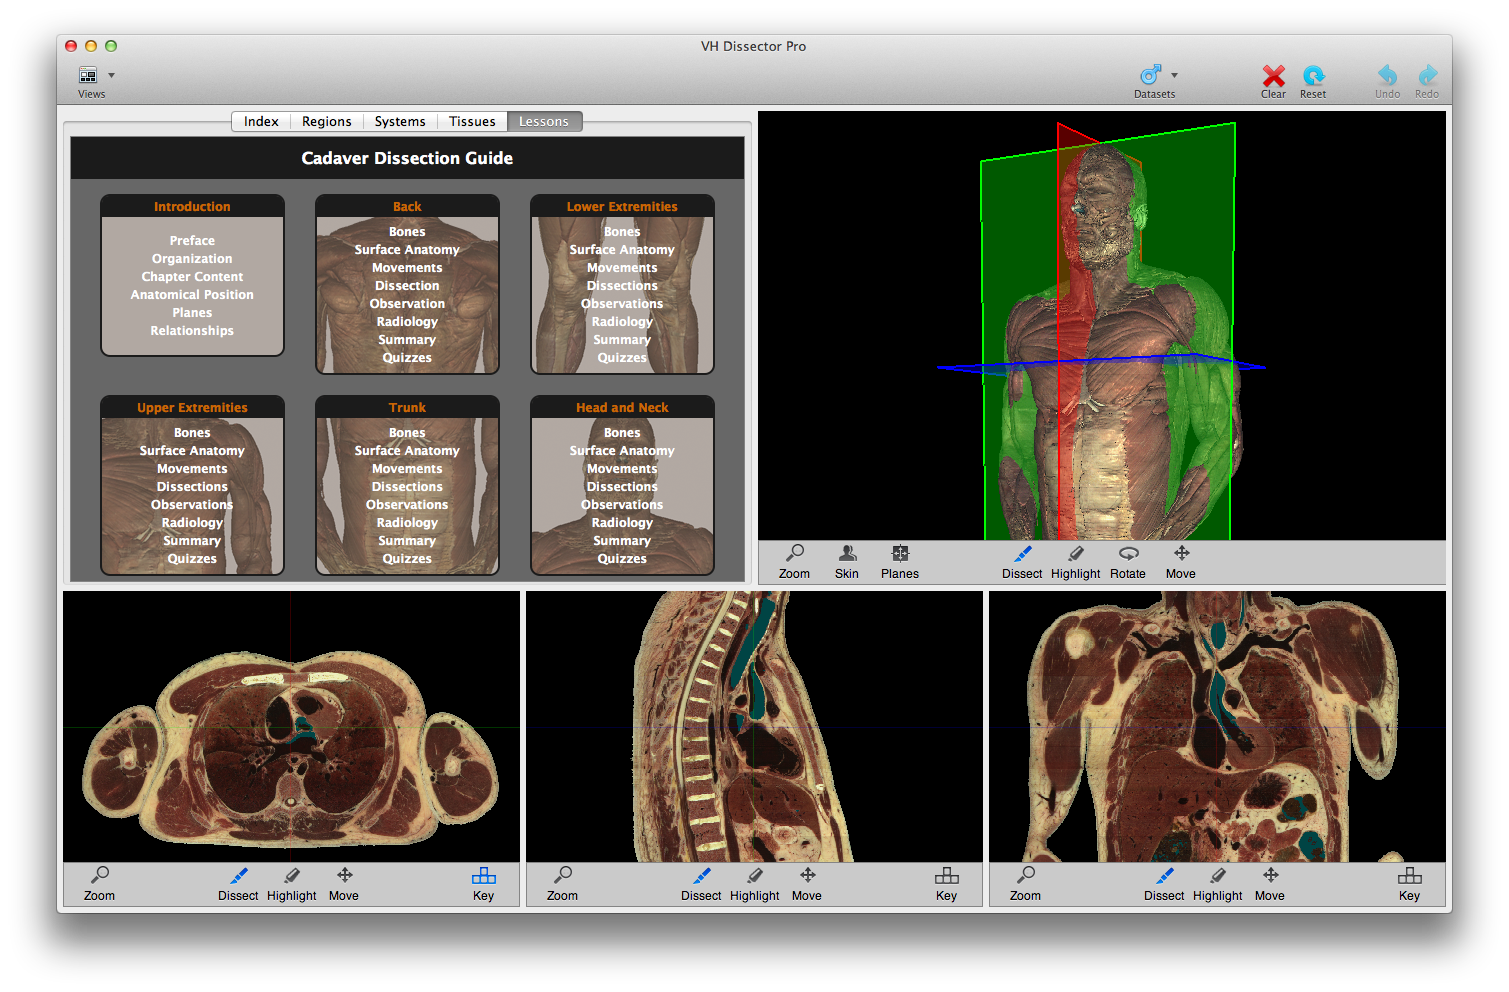The height and width of the screenshot is (992, 1509).
Task: Open Chapter Content in Introduction
Action: [x=192, y=277]
